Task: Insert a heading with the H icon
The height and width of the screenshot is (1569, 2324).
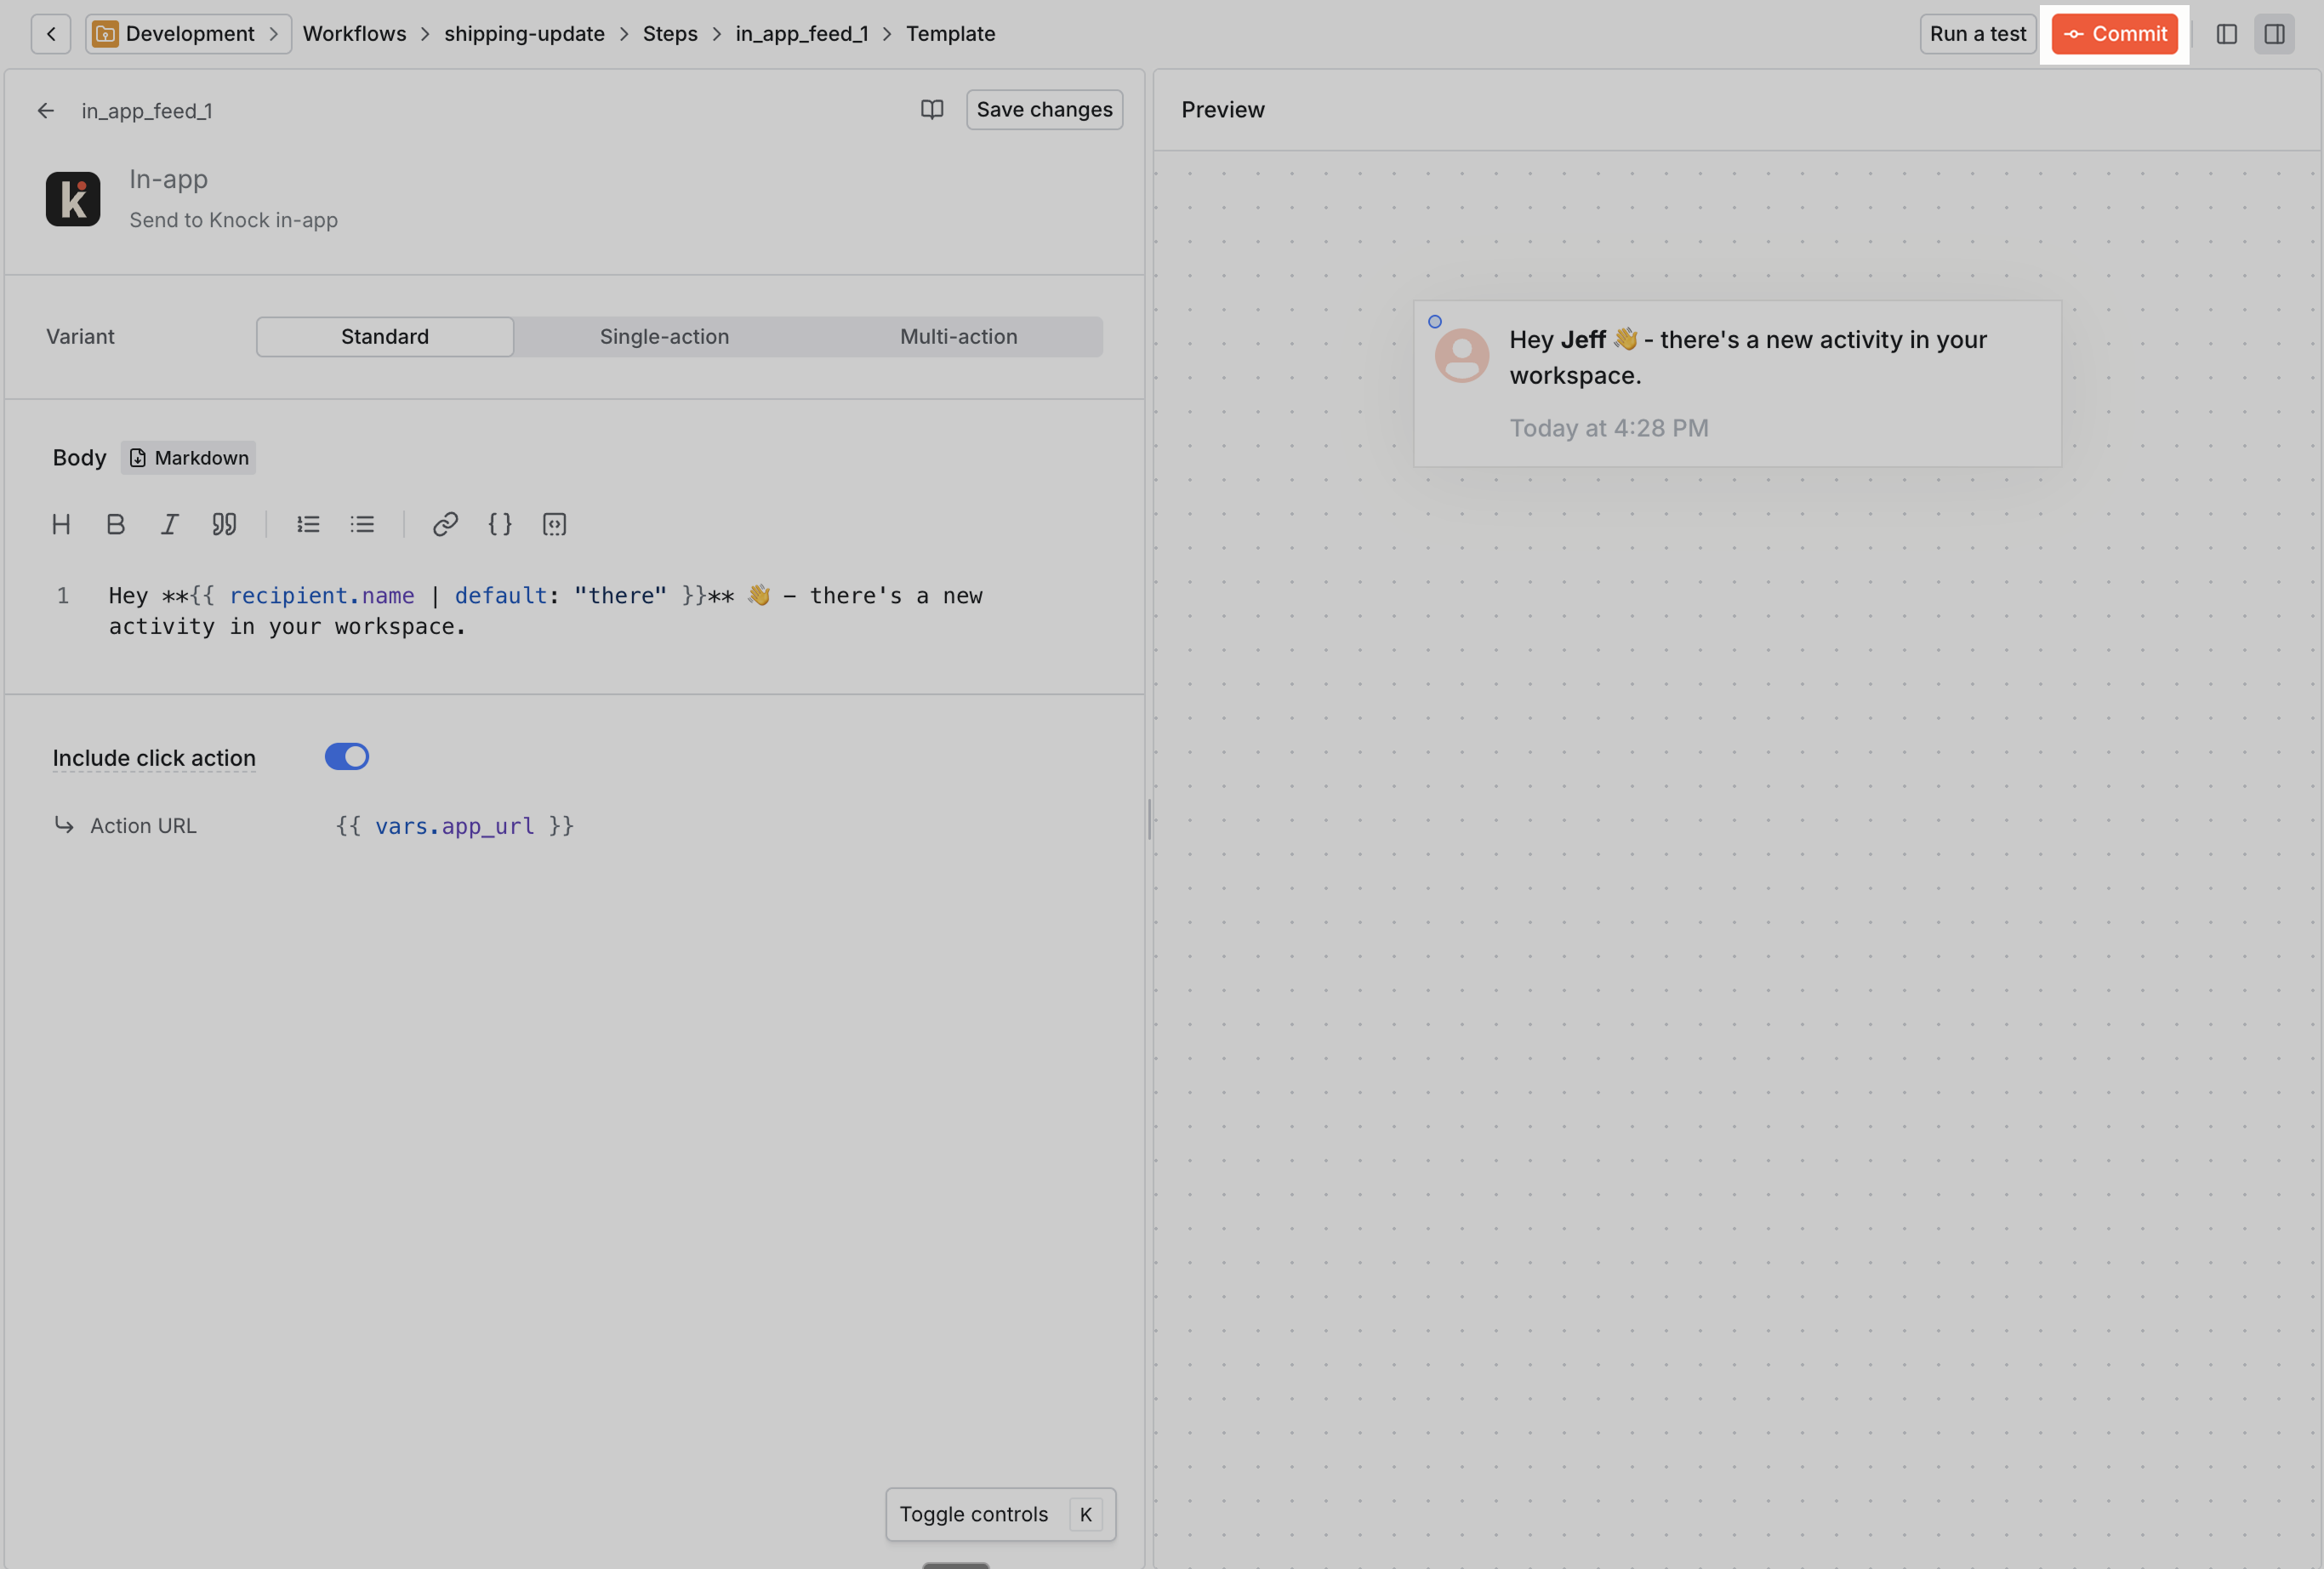Action: click(x=61, y=524)
